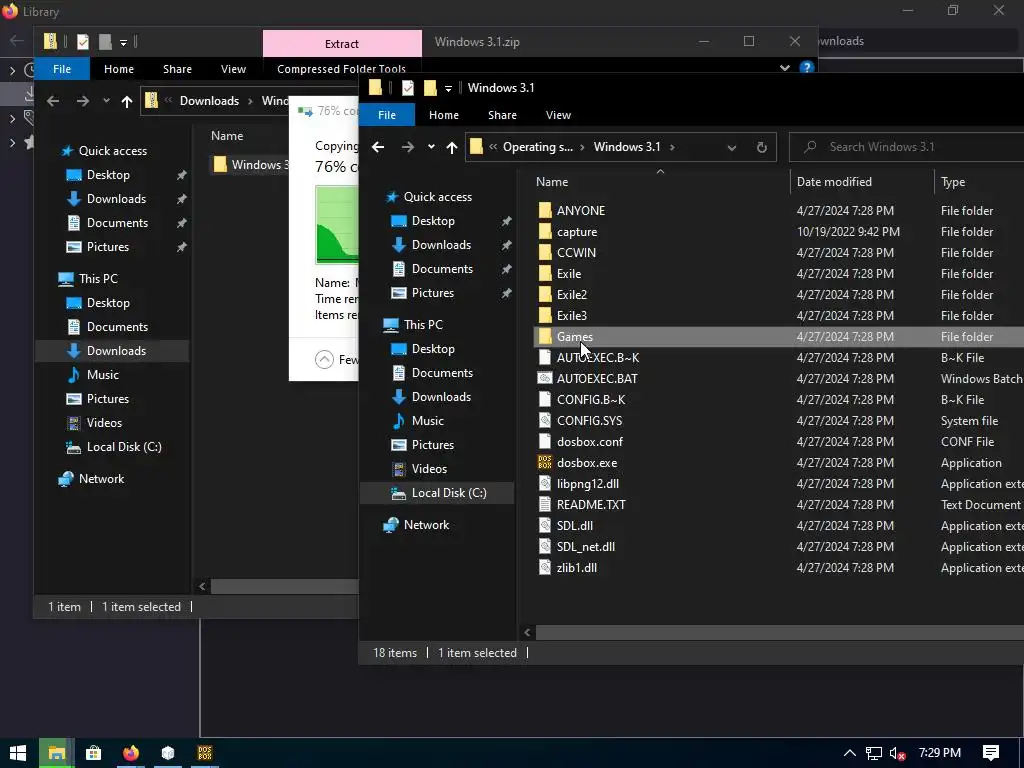Open Firefox from taskbar
This screenshot has height=768, width=1024.
131,753
